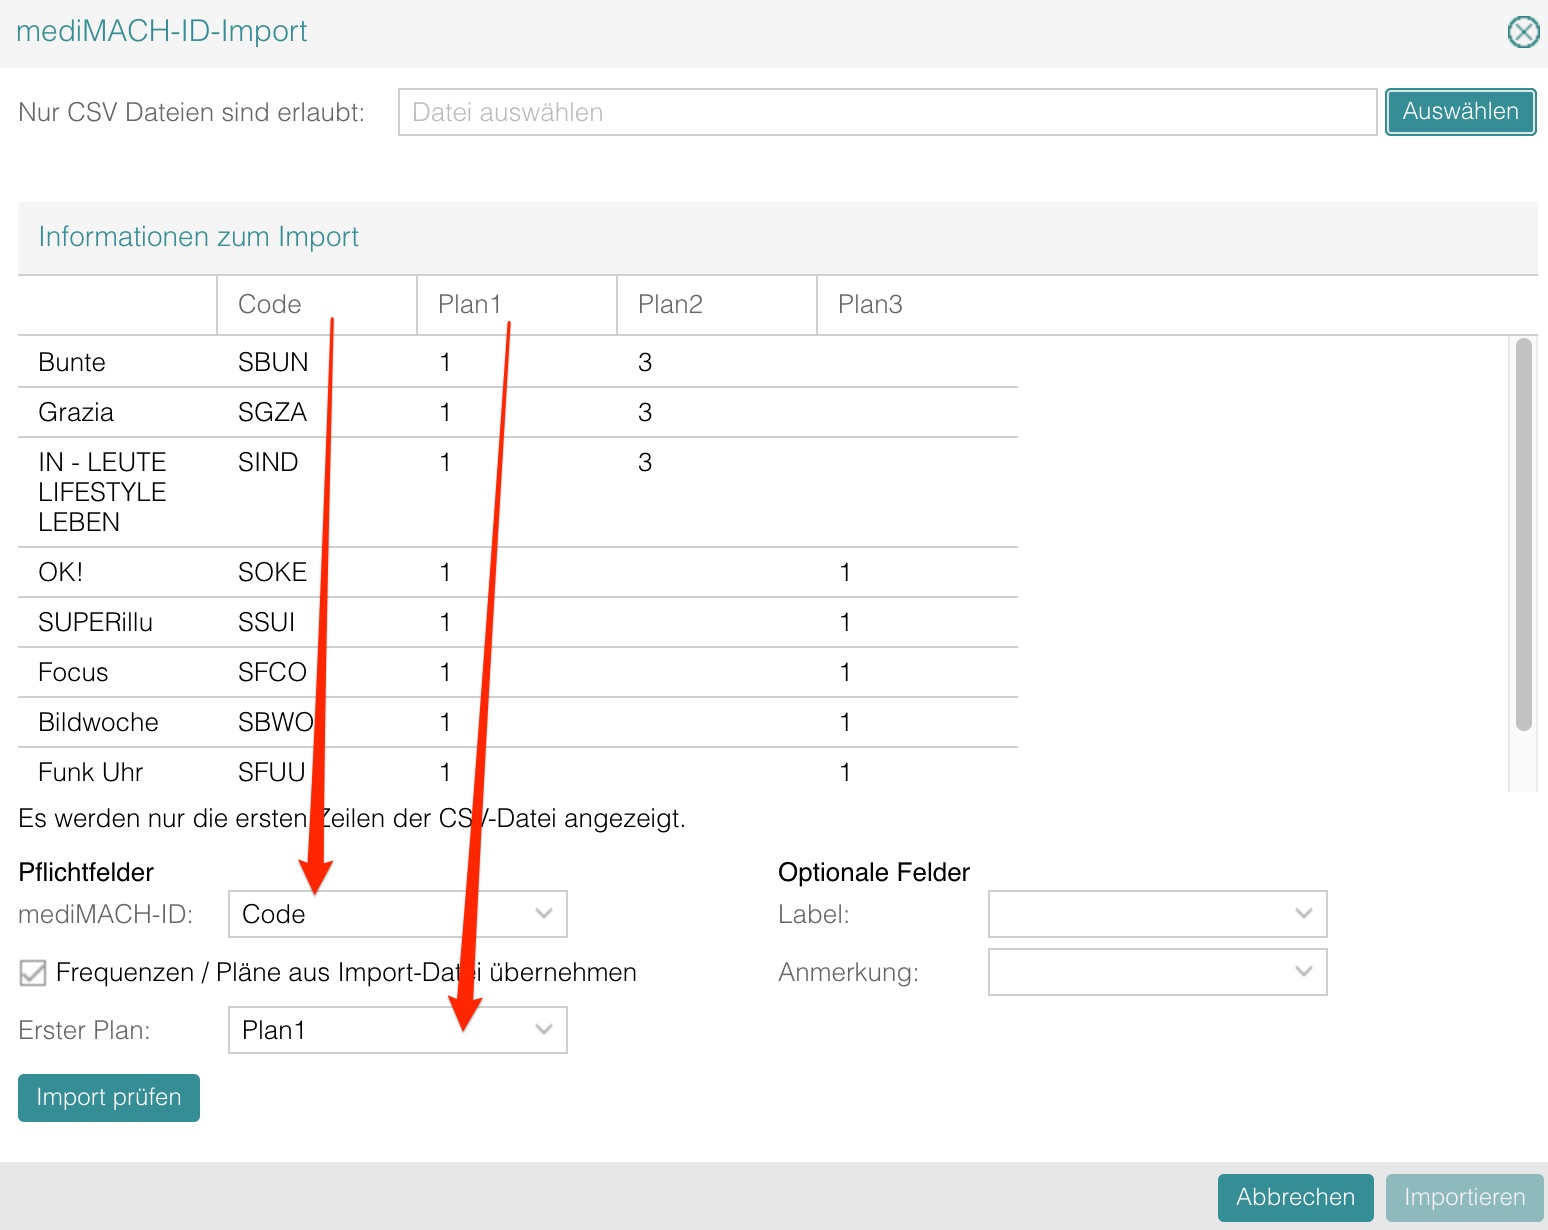
Task: Expand the Anmerkung dropdown
Action: [x=1157, y=972]
